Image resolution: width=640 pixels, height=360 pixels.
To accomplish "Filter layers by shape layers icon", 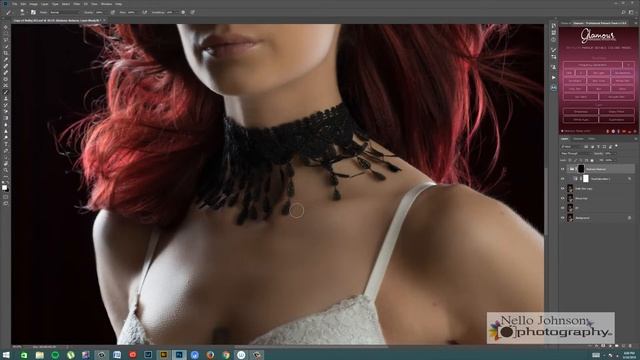I will click(x=604, y=147).
